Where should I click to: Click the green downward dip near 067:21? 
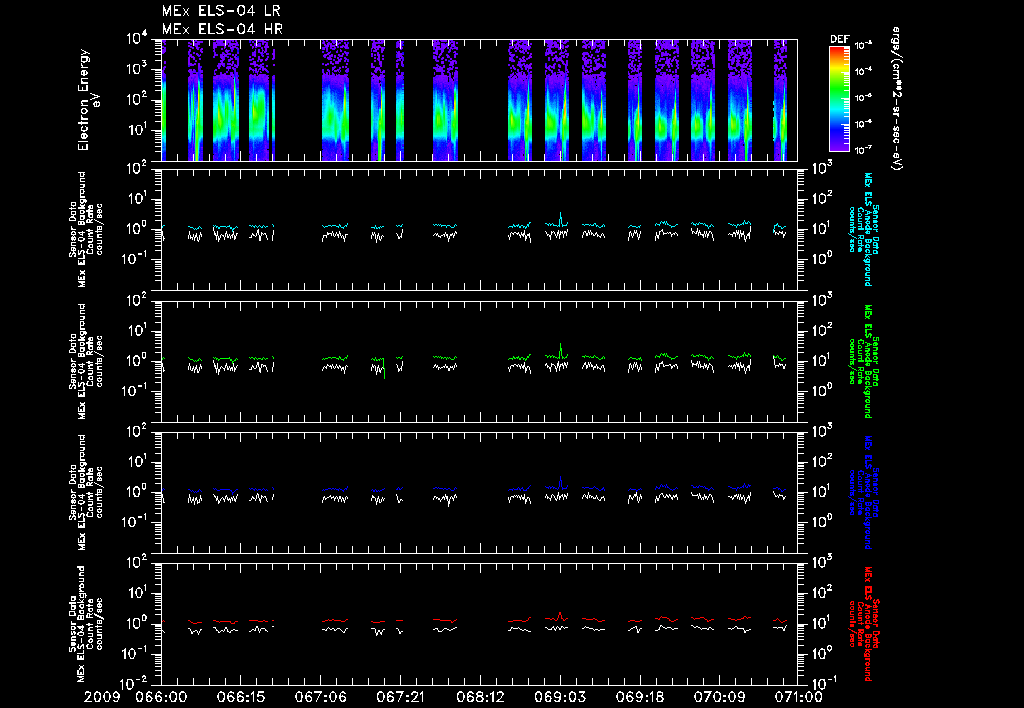tap(385, 368)
